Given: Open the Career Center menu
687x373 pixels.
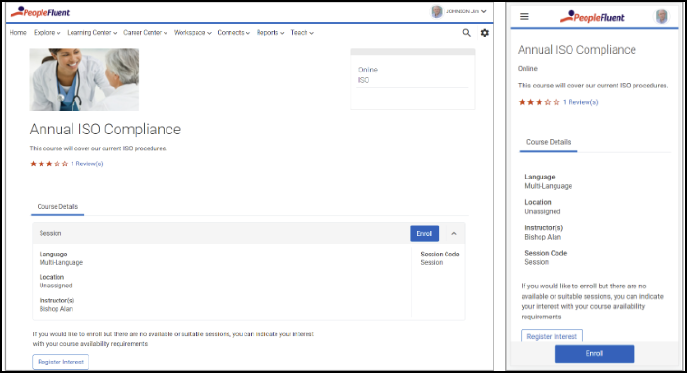Looking at the screenshot, I should pos(145,32).
